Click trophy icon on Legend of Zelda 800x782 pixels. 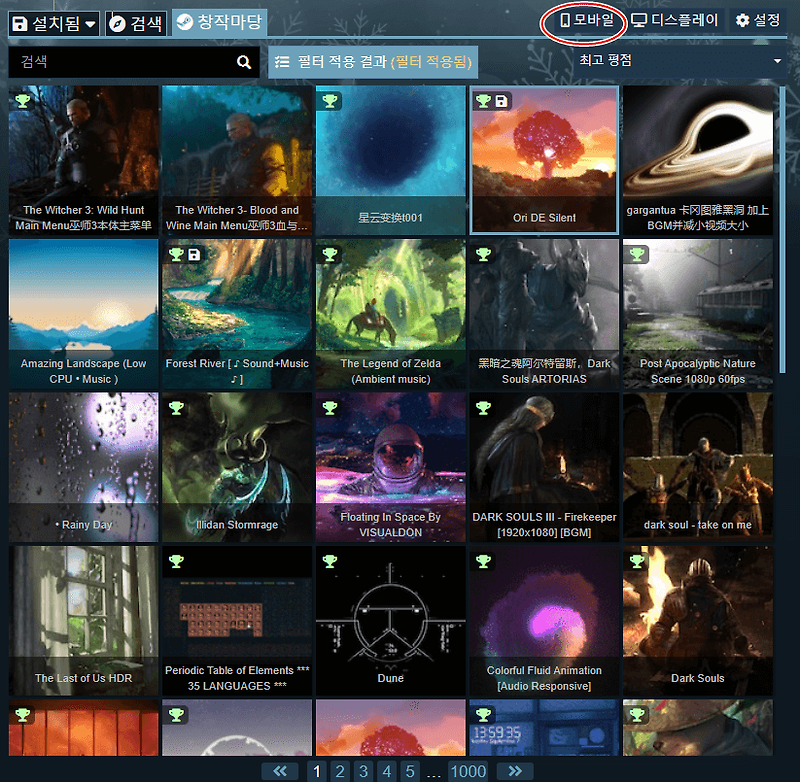[x=330, y=254]
